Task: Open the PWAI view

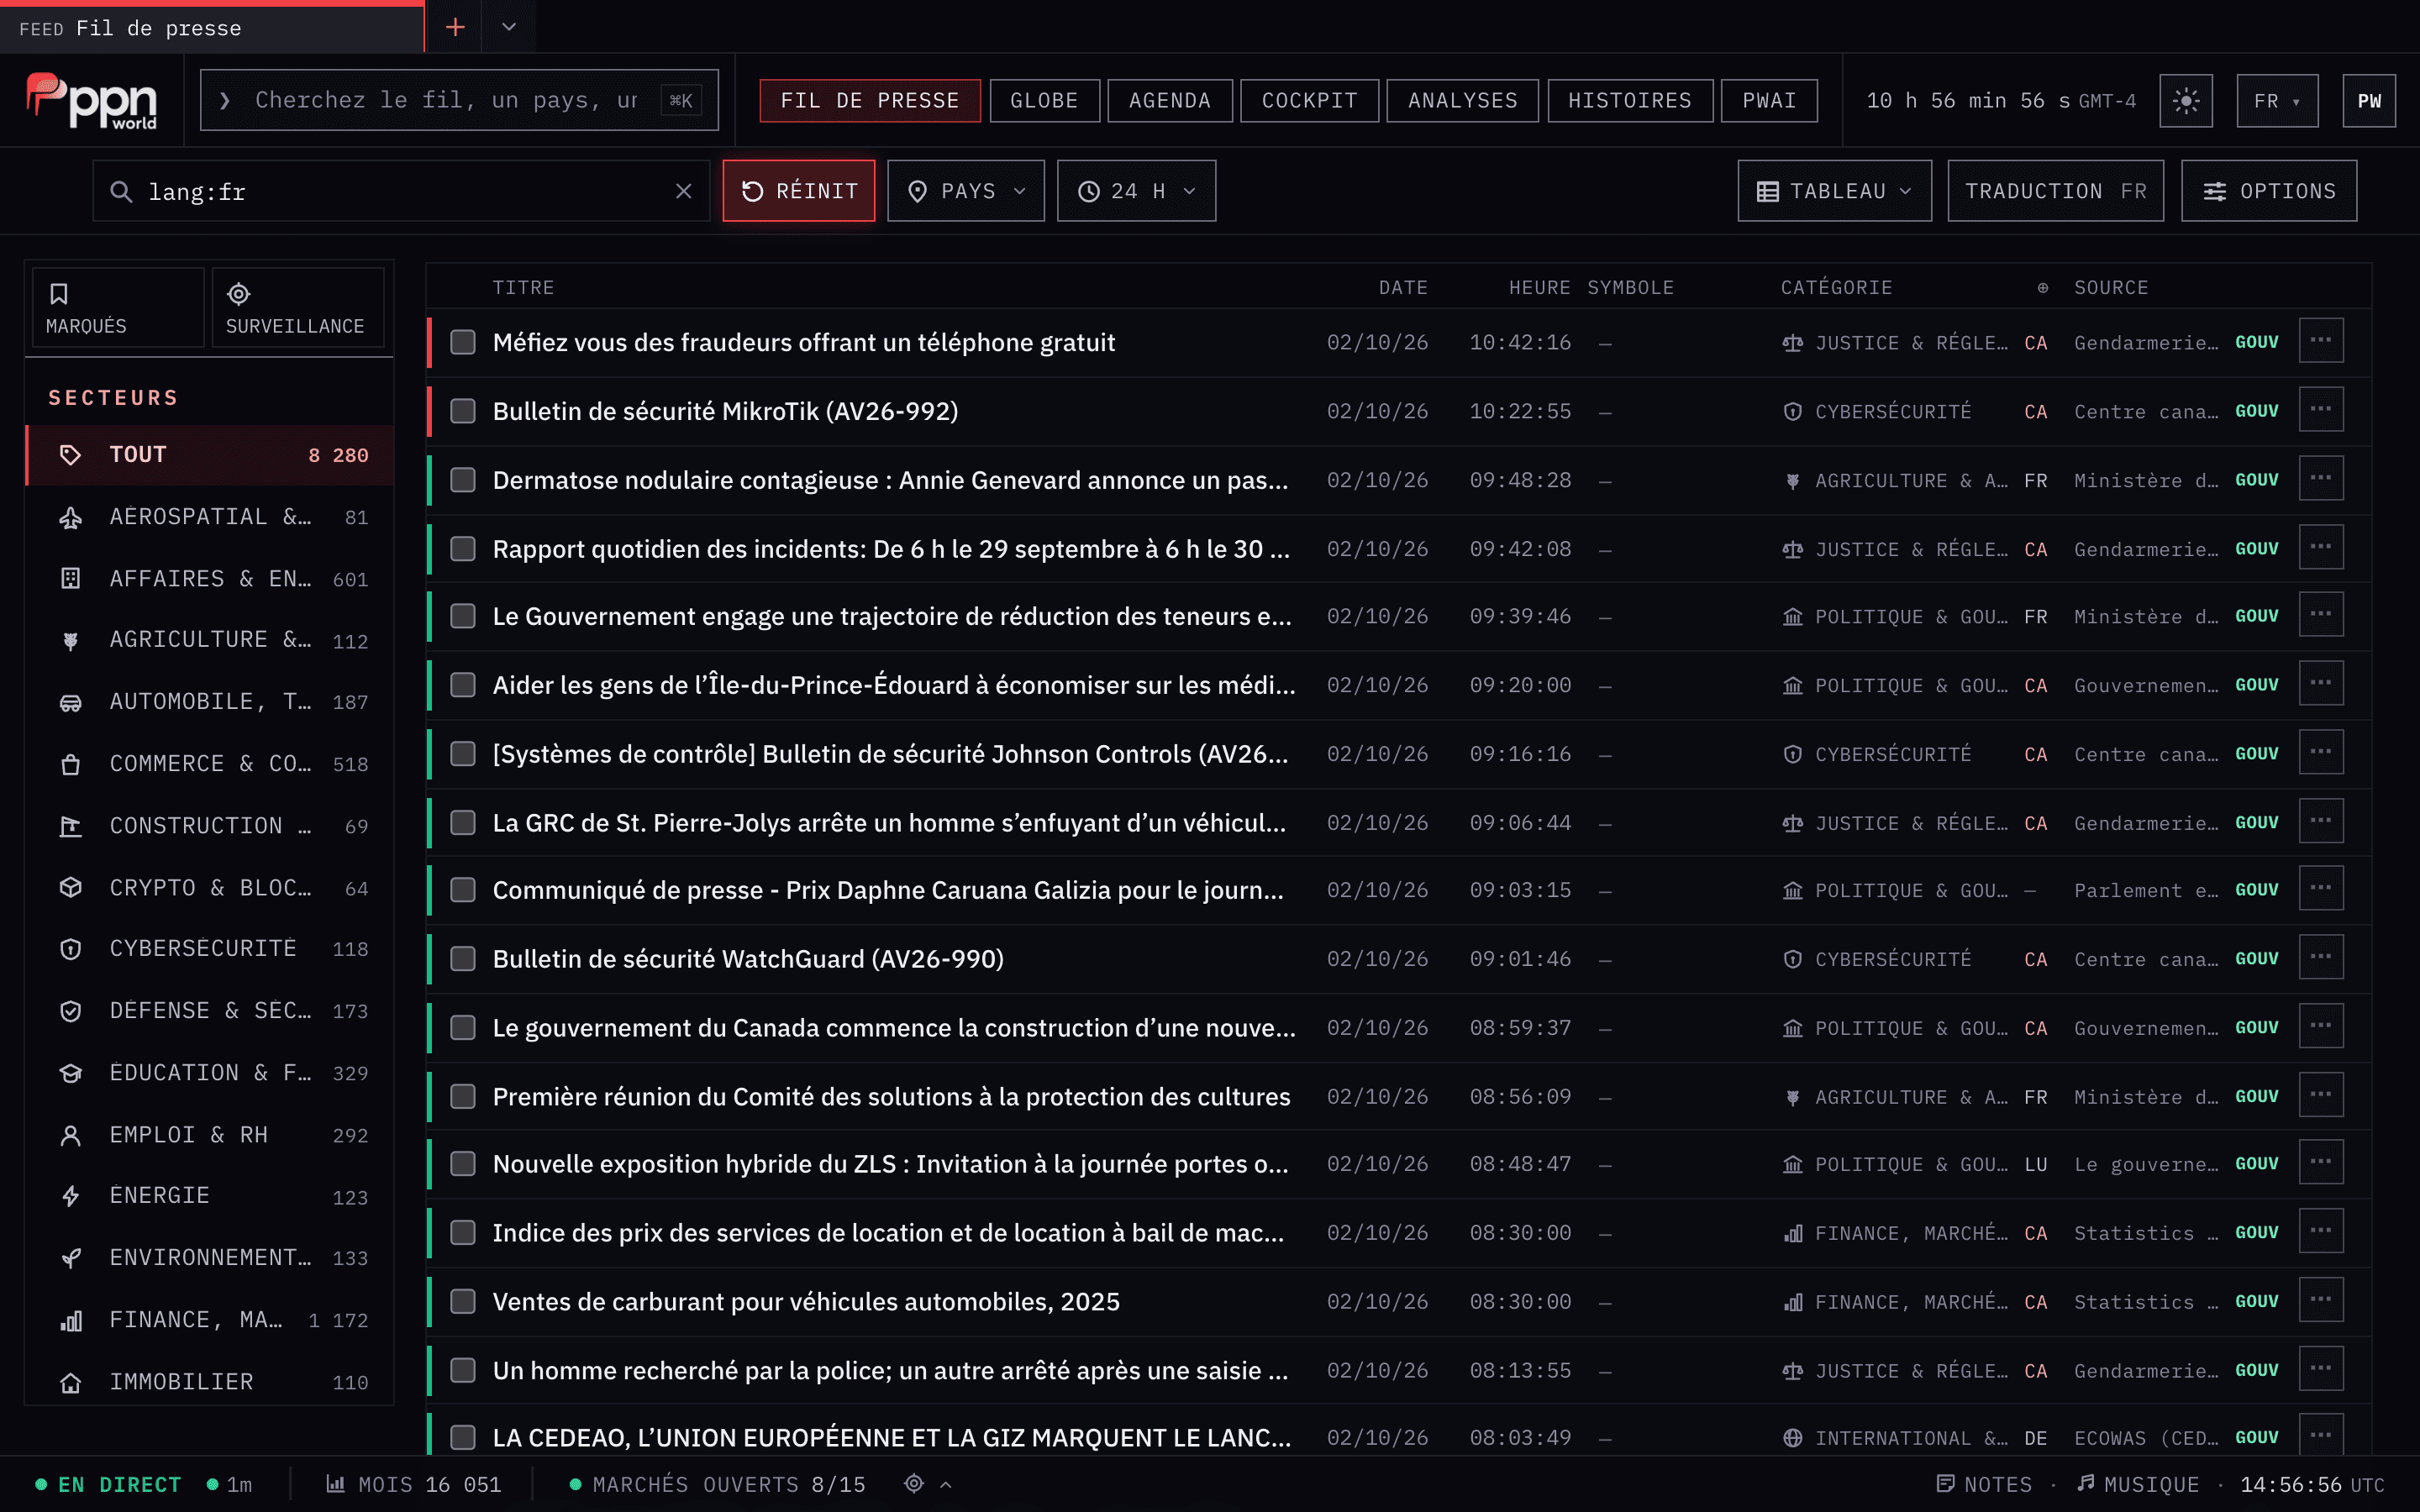Action: [1769, 100]
